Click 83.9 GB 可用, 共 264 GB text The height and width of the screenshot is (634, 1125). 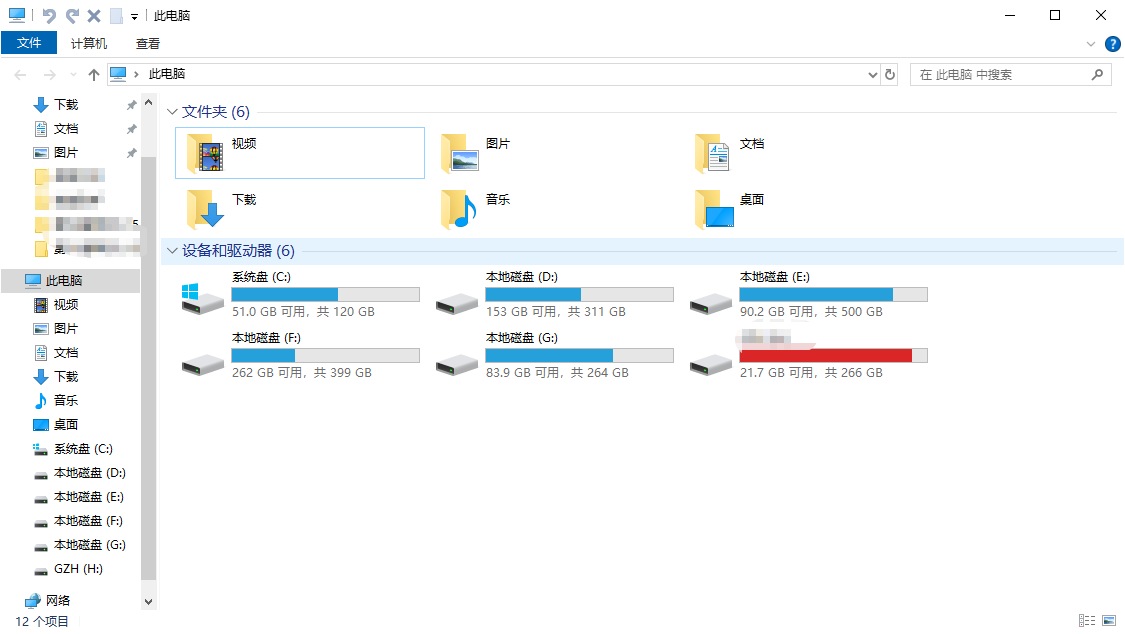(x=557, y=373)
